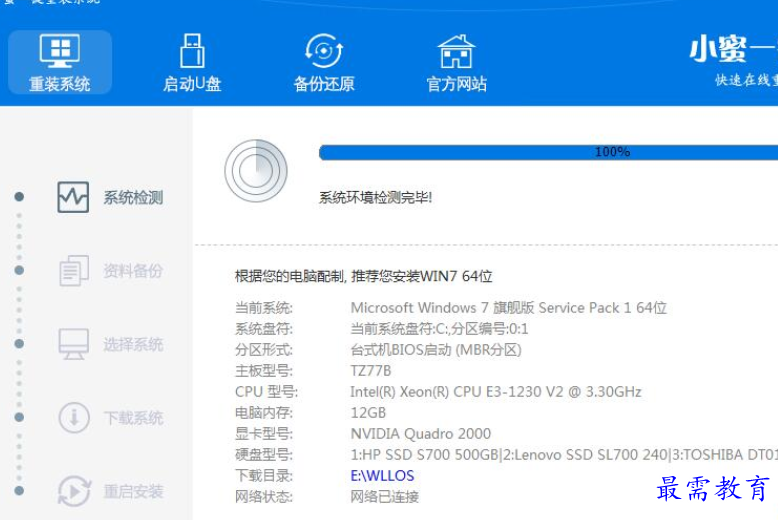Switch to the 备份还原 tab label

click(324, 84)
